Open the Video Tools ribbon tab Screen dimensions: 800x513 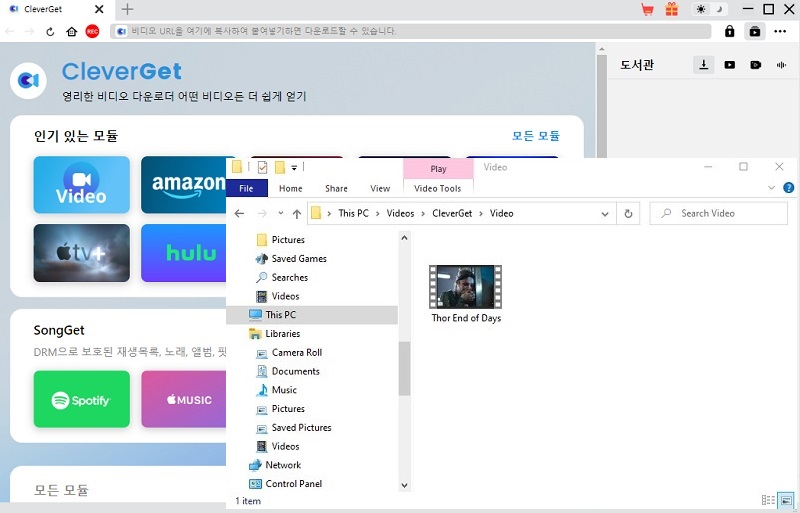pyautogui.click(x=438, y=188)
